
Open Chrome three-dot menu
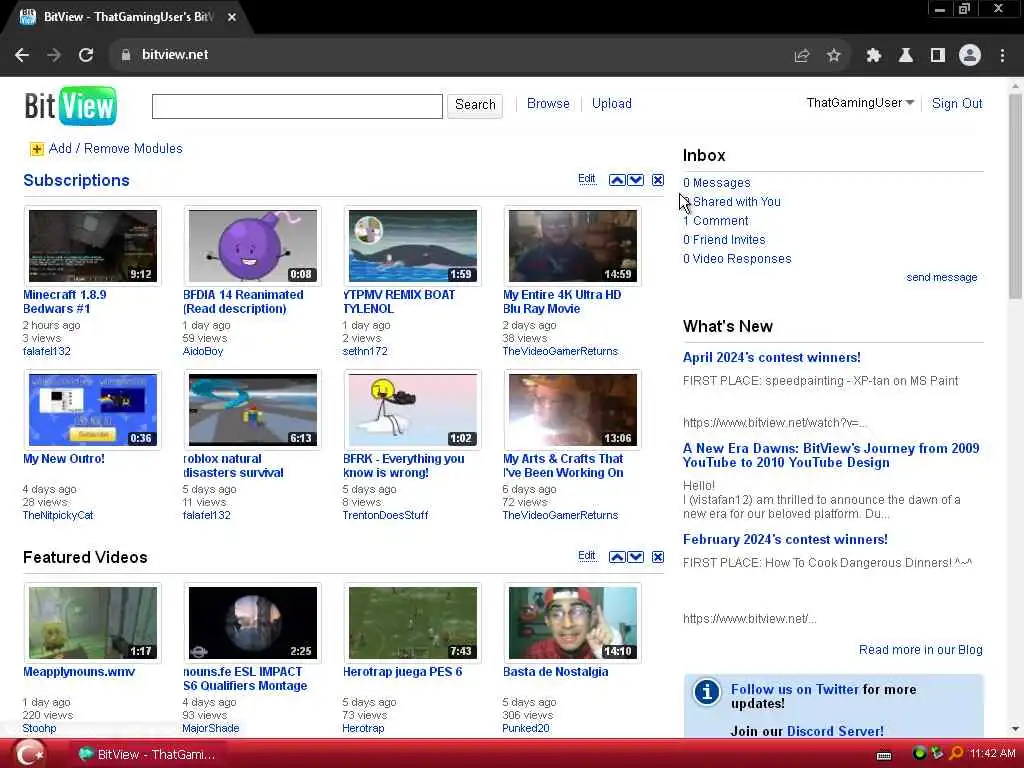(1002, 56)
